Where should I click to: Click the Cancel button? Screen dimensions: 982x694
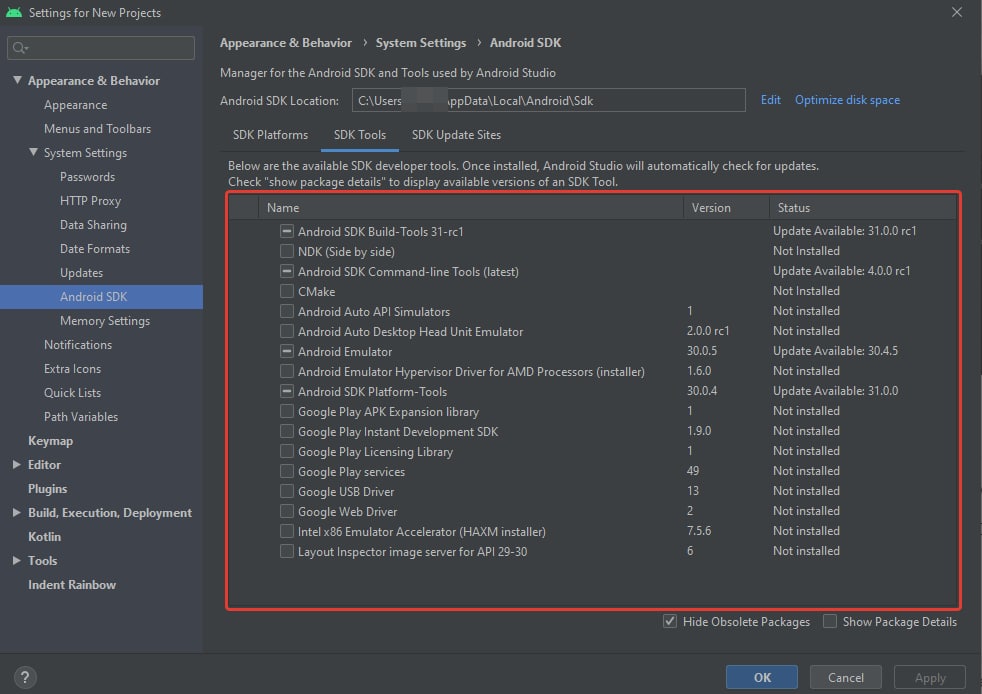coord(845,677)
